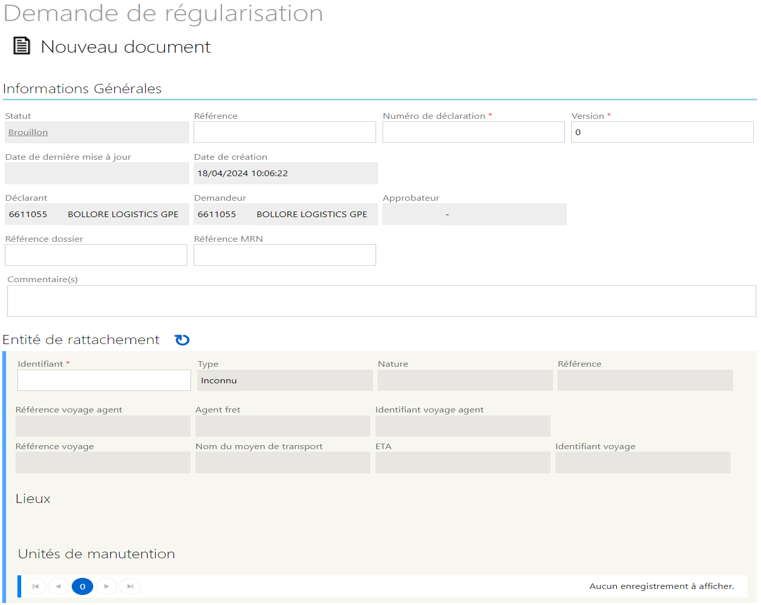Click the refresh icon beside Entité de rattachement

click(182, 340)
